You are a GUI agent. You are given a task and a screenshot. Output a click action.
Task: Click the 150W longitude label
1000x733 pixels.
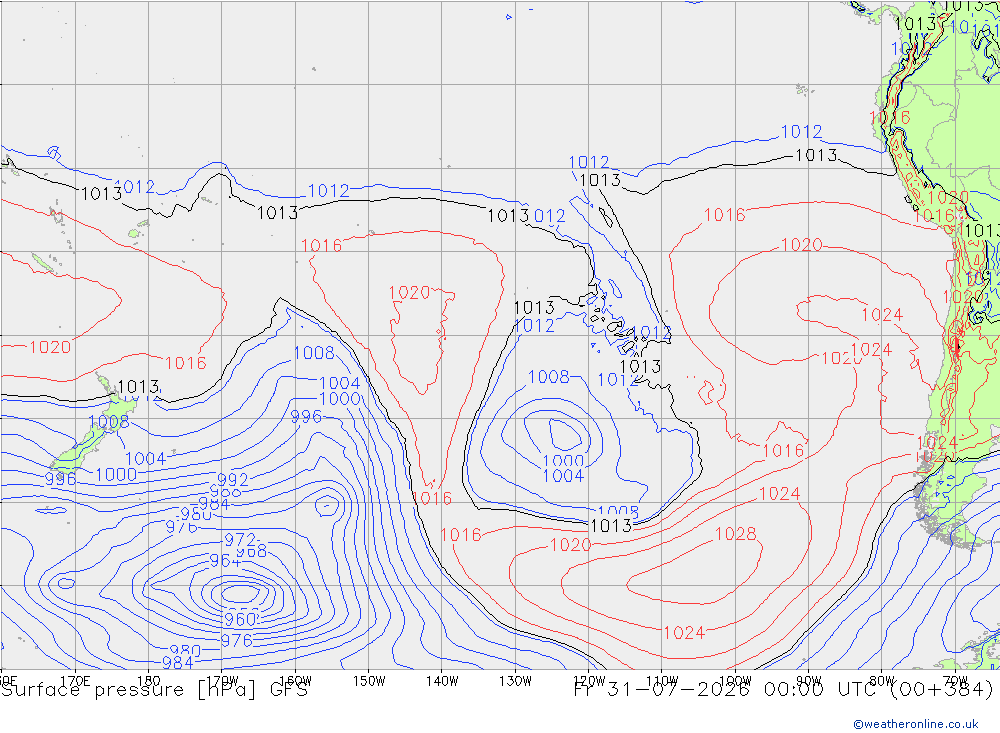pos(369,681)
